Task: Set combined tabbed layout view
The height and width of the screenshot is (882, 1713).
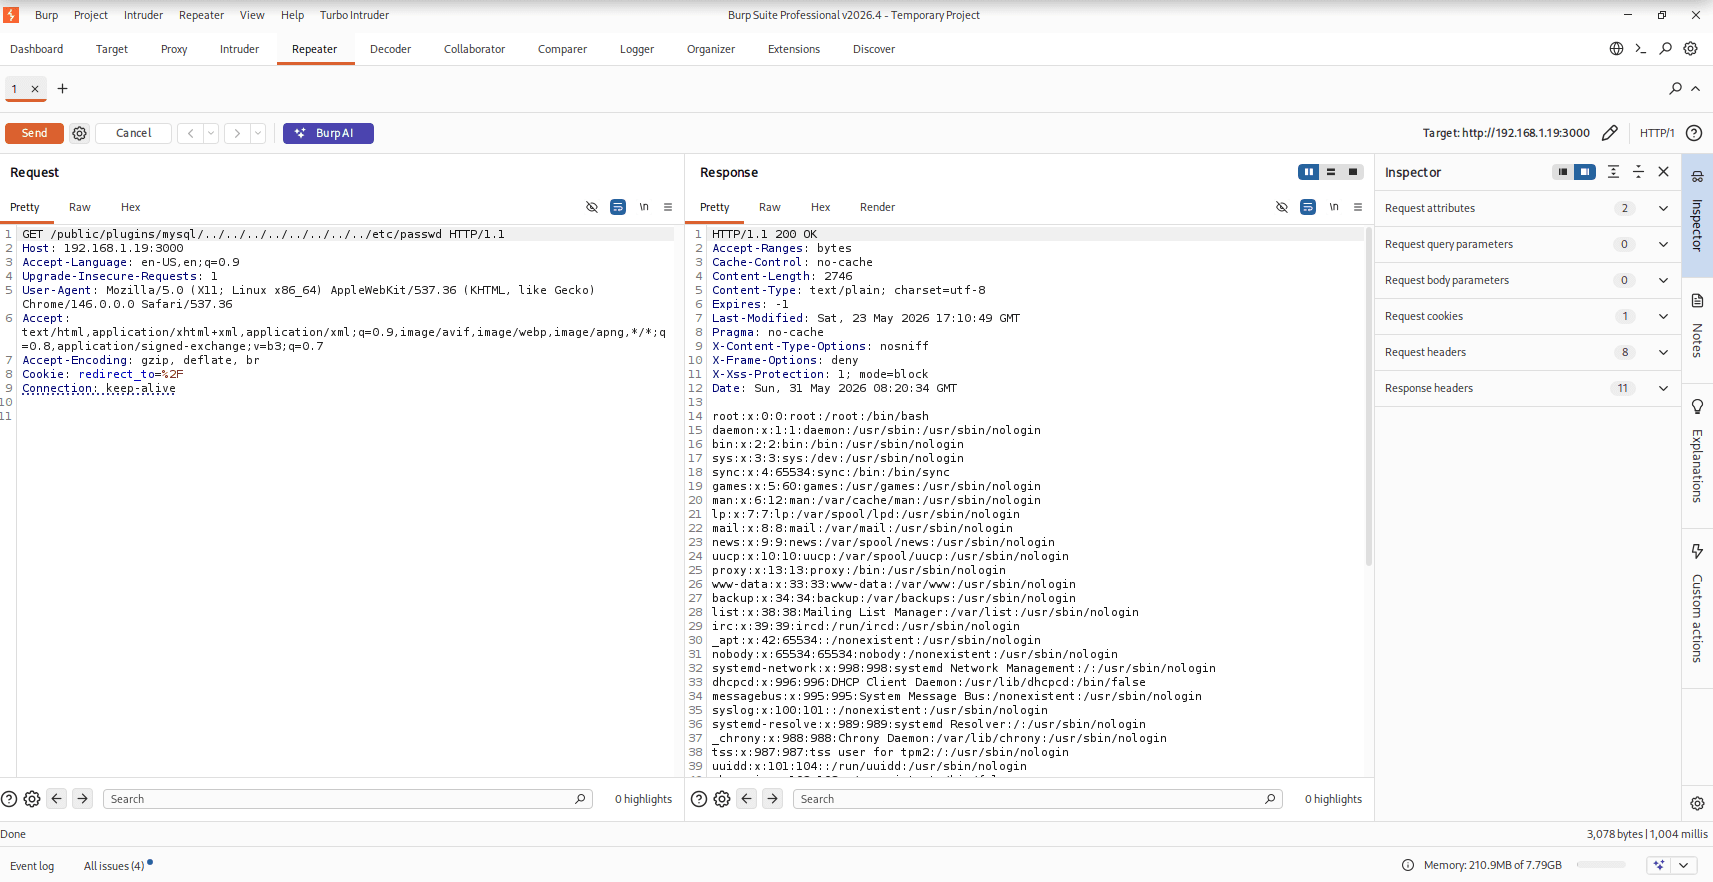Action: coord(1353,172)
